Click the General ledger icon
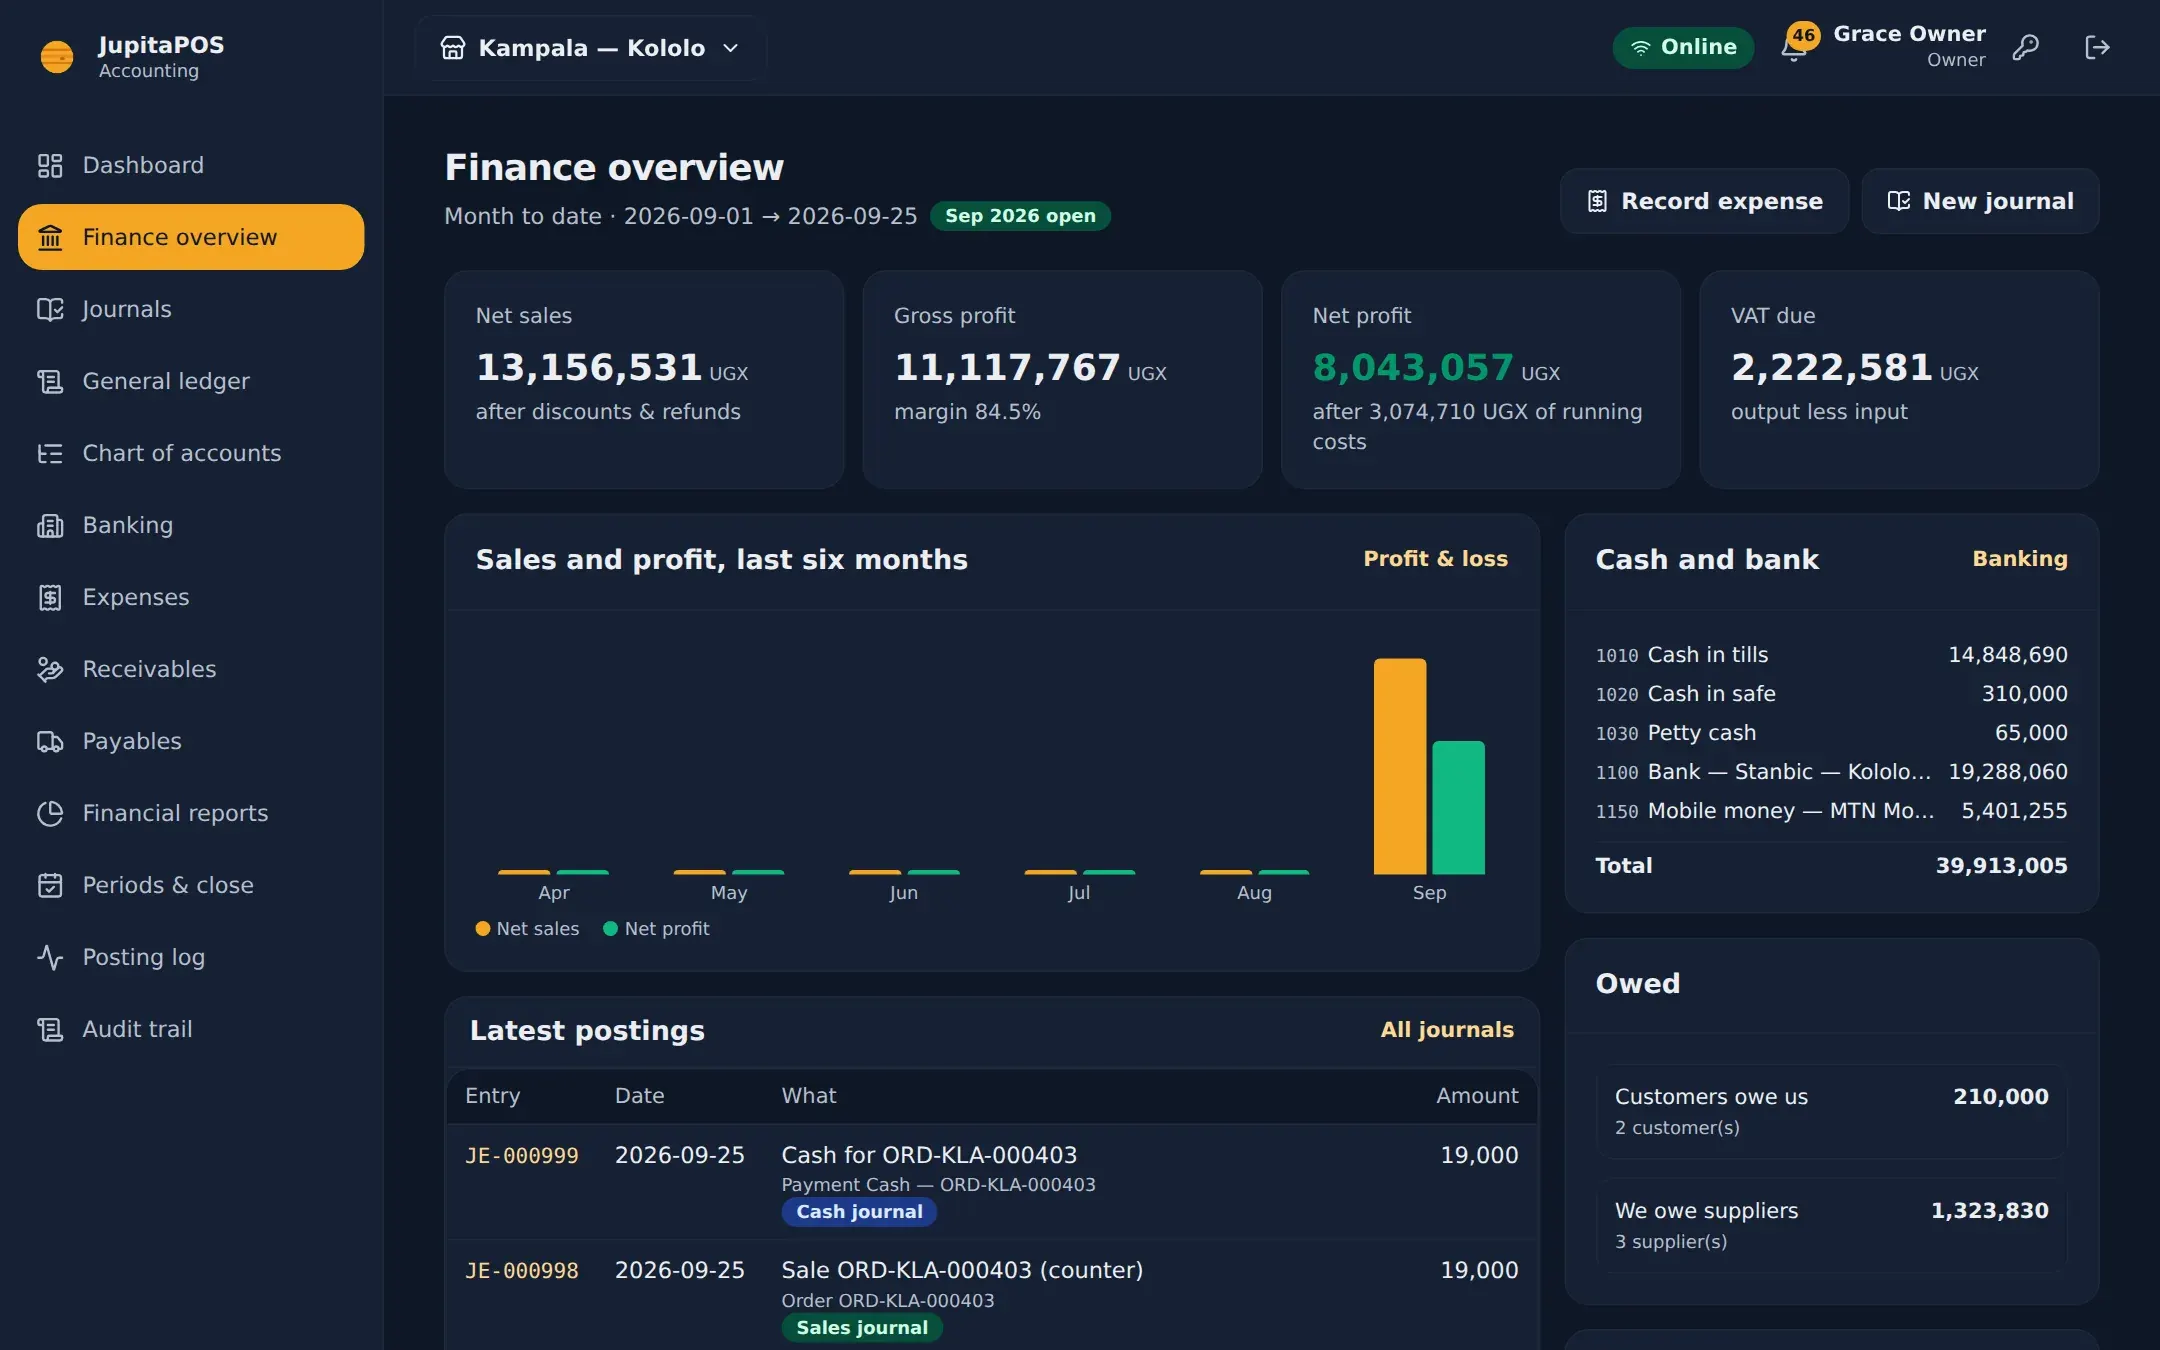Image resolution: width=2160 pixels, height=1350 pixels. pyautogui.click(x=50, y=381)
